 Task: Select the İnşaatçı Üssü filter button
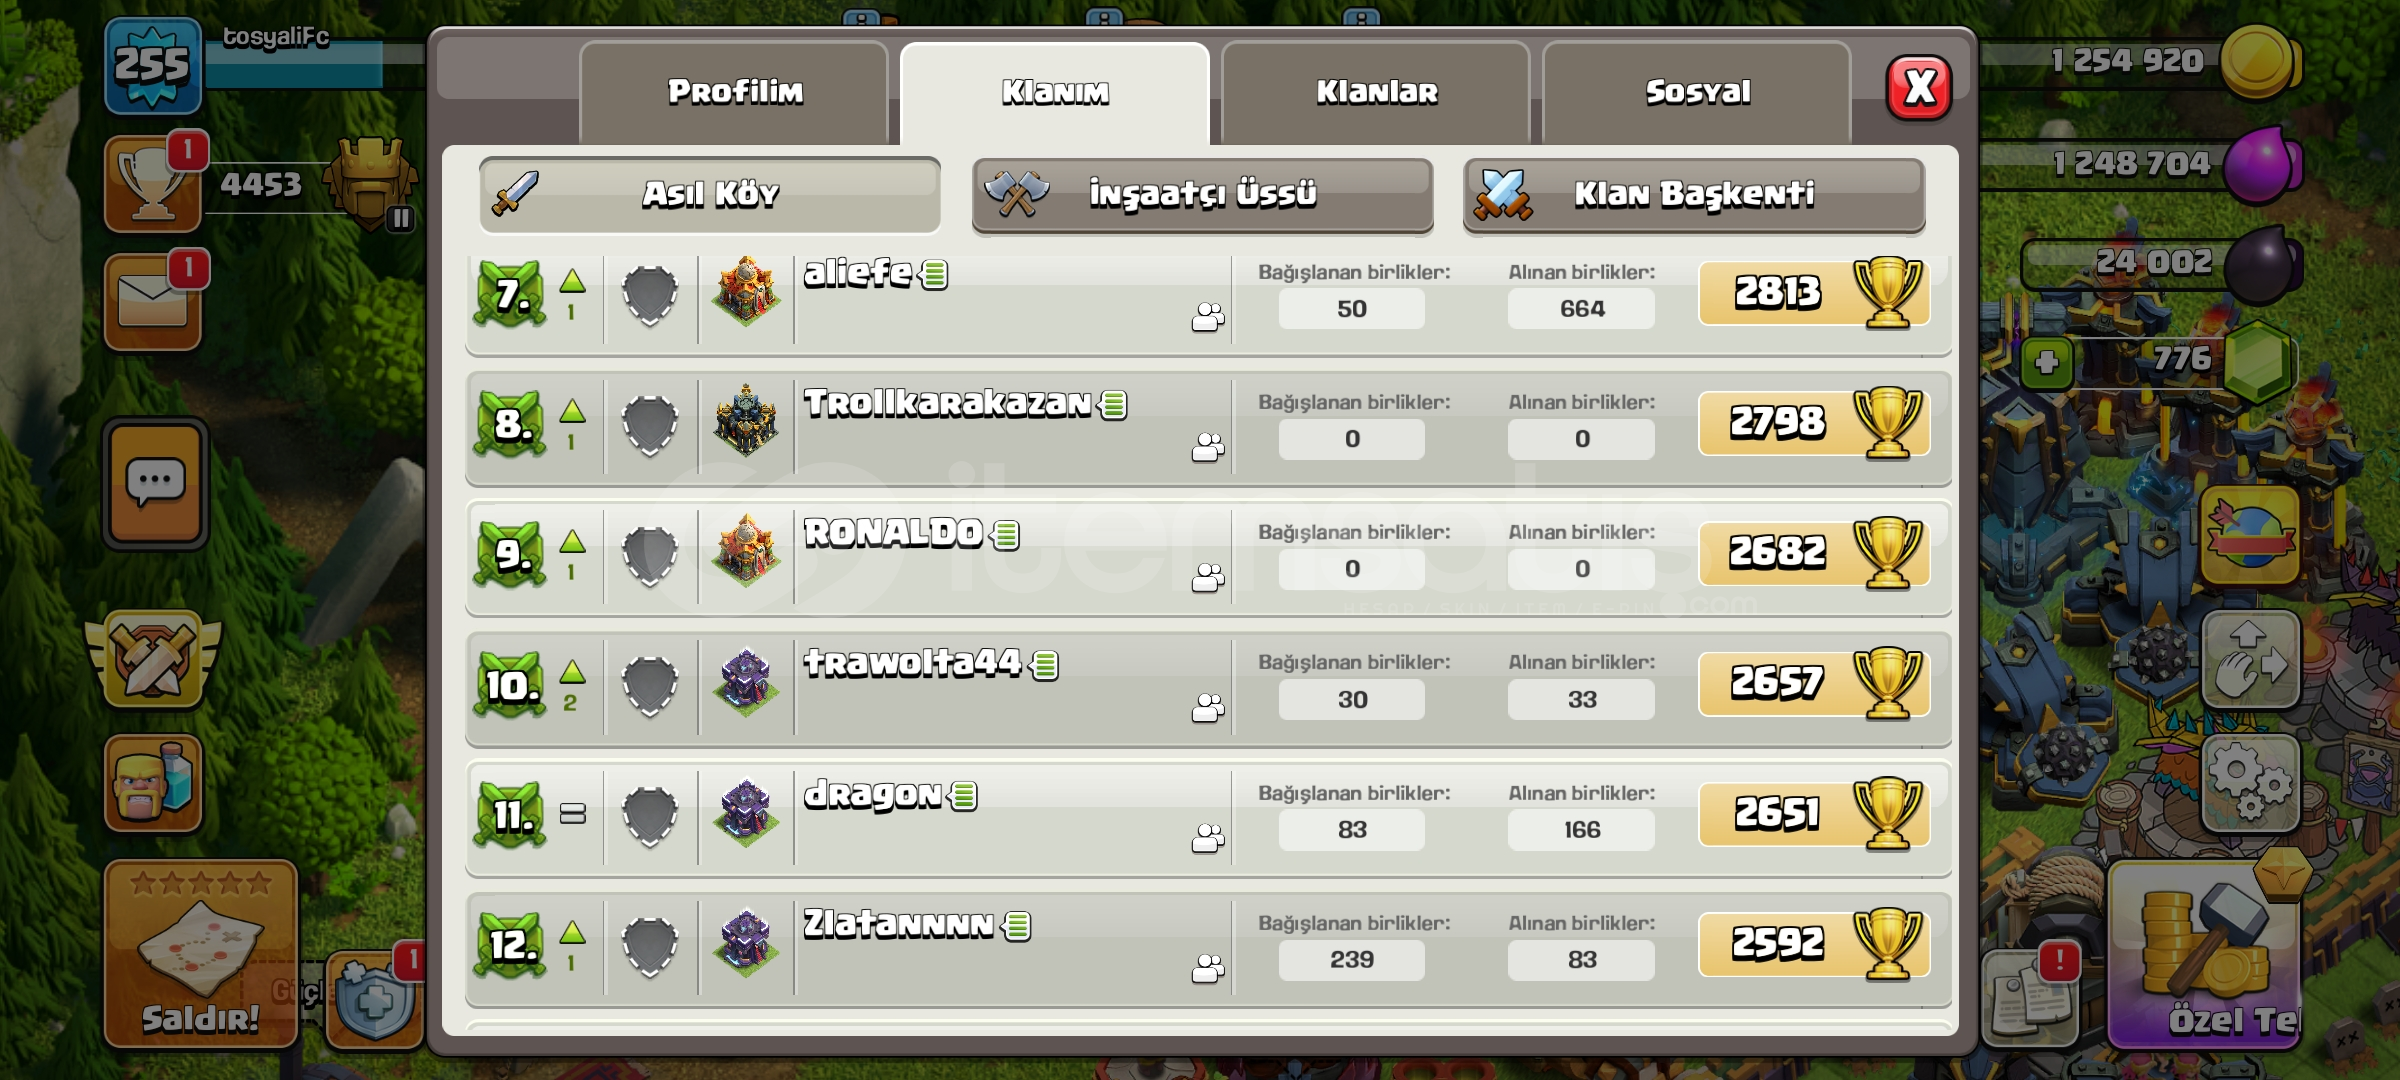[1202, 195]
